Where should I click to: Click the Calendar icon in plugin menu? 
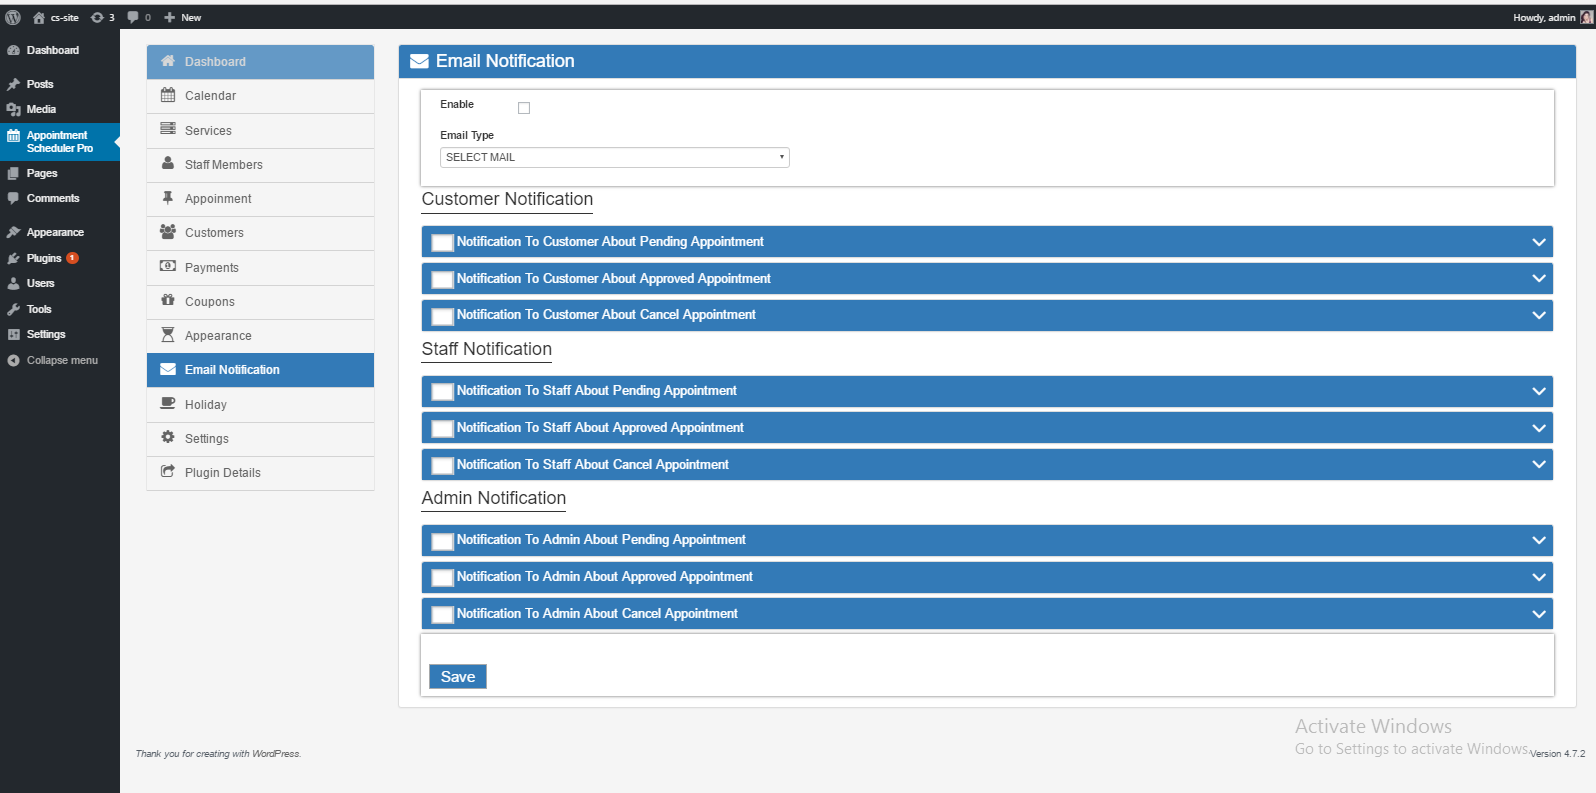coord(168,96)
